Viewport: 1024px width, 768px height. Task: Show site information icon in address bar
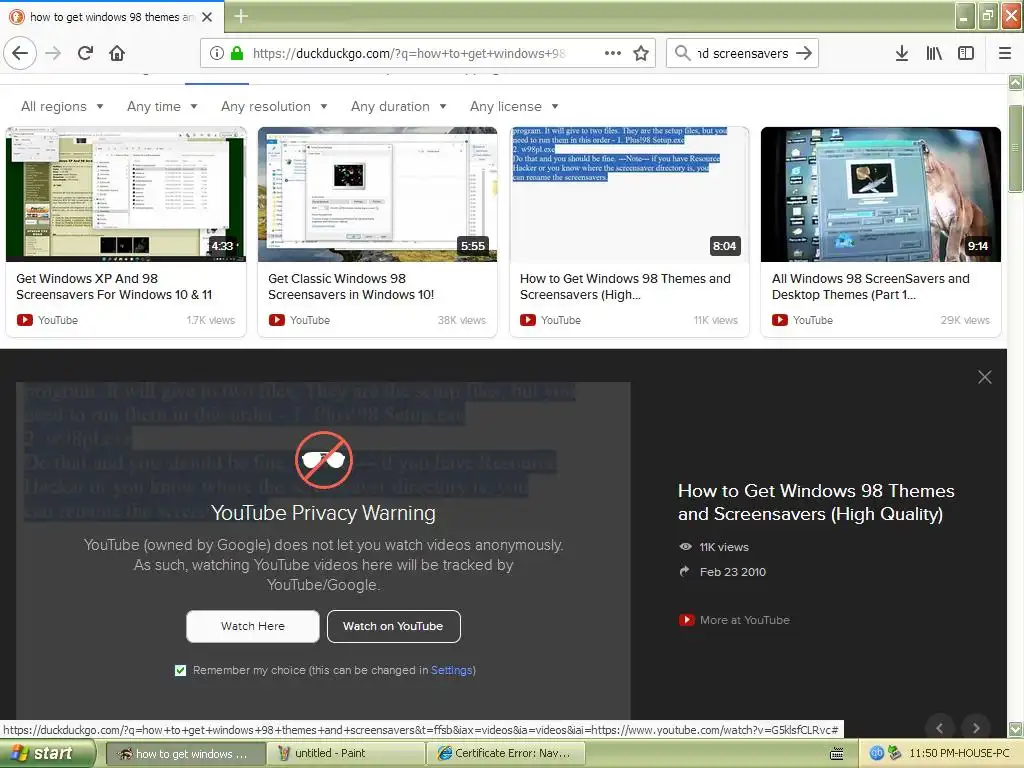[217, 53]
